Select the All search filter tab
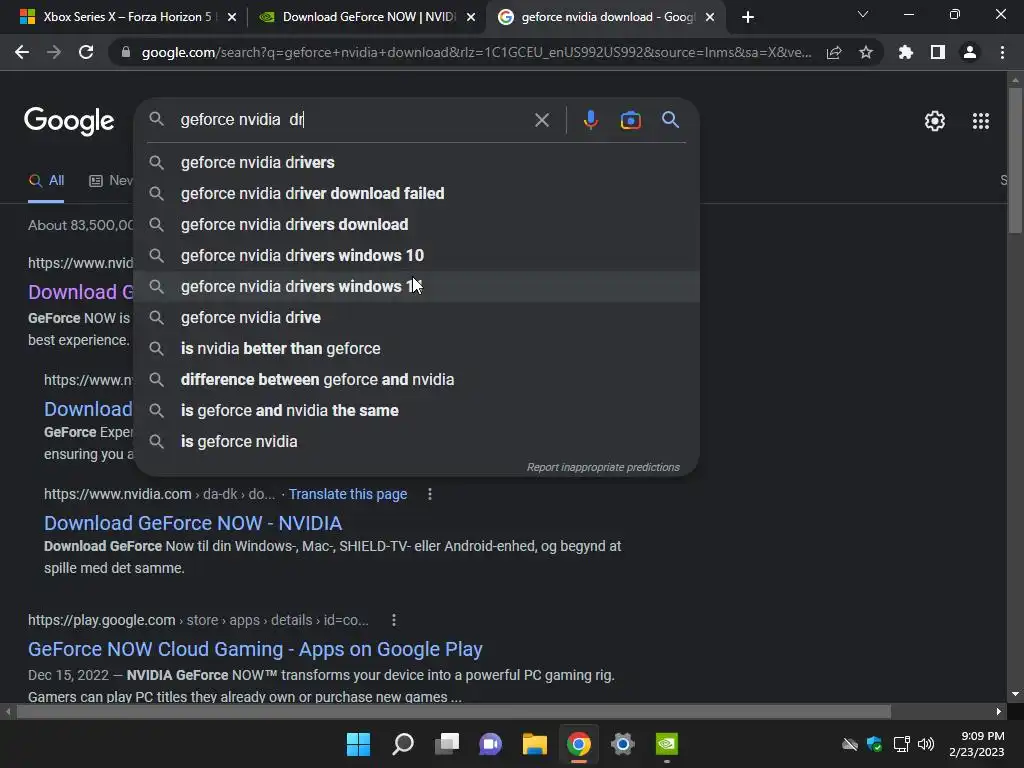The width and height of the screenshot is (1024, 768). [46, 181]
